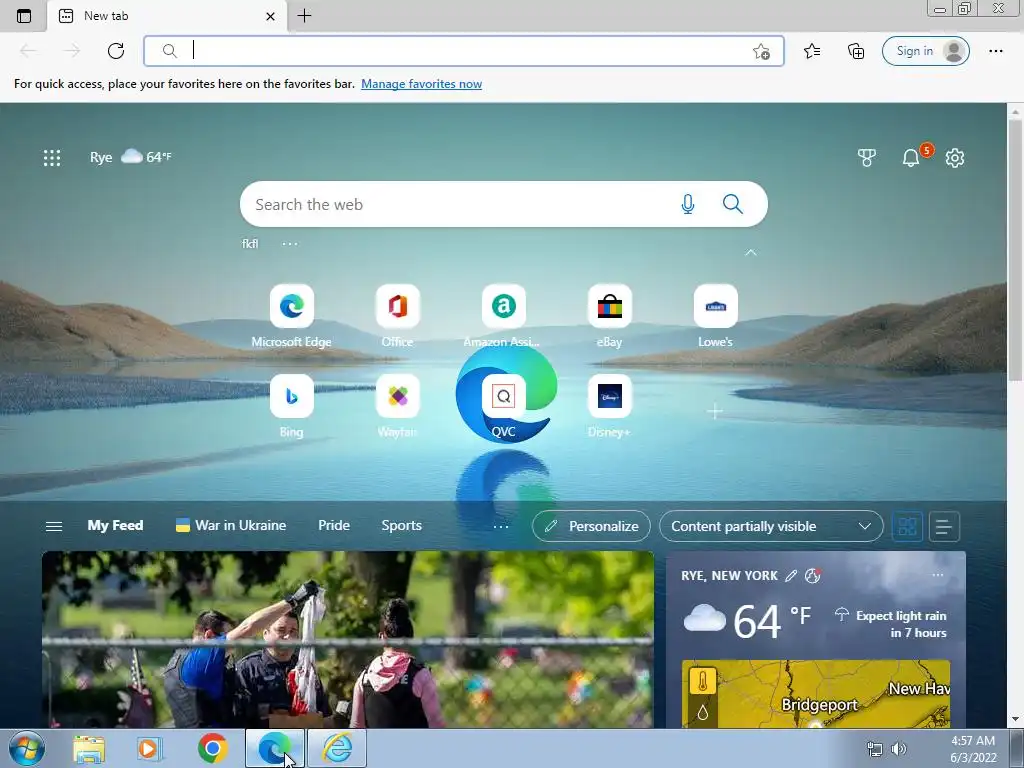Image resolution: width=1024 pixels, height=768 pixels.
Task: Click the weather map thumbnail
Action: tap(816, 694)
